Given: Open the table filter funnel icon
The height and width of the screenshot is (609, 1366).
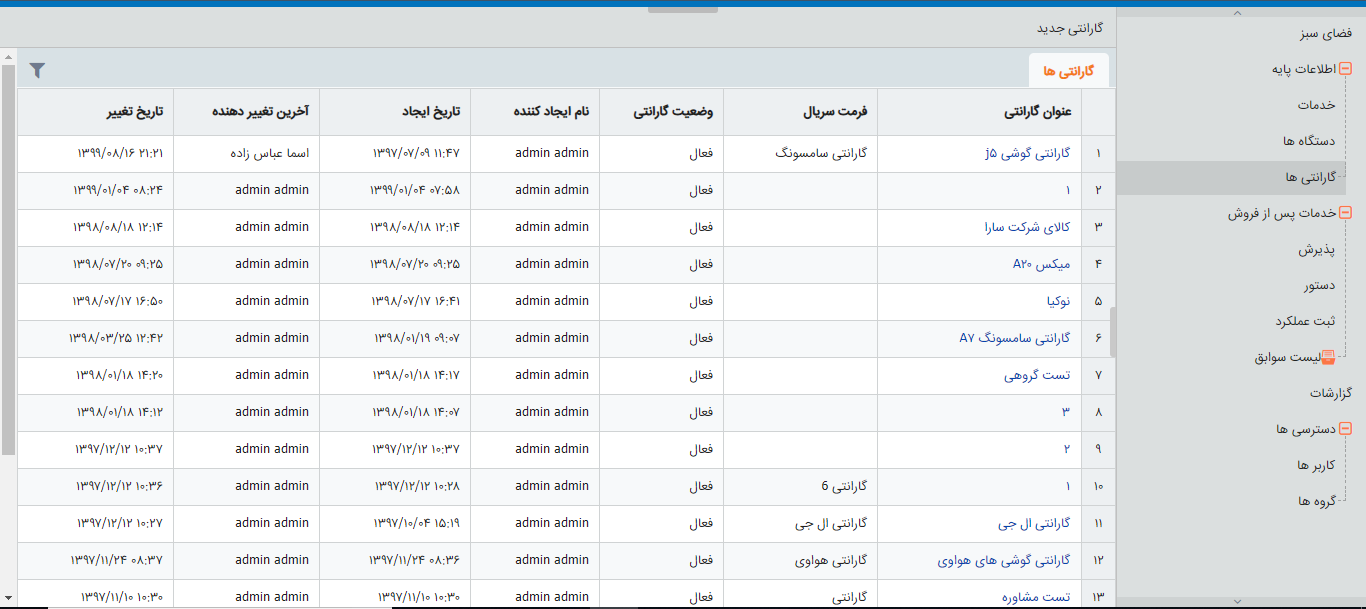Looking at the screenshot, I should pos(37,70).
